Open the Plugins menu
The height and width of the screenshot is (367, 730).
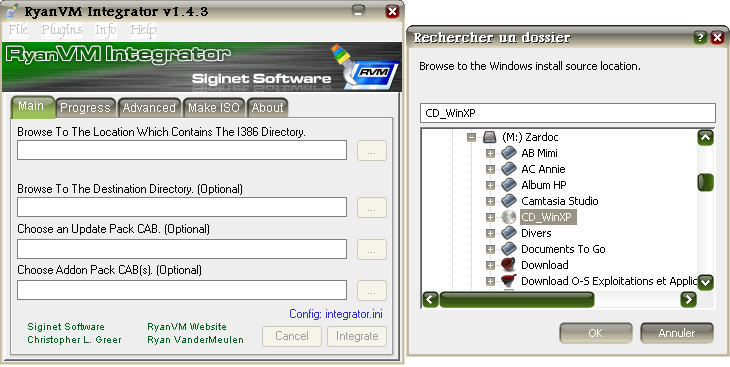[62, 30]
